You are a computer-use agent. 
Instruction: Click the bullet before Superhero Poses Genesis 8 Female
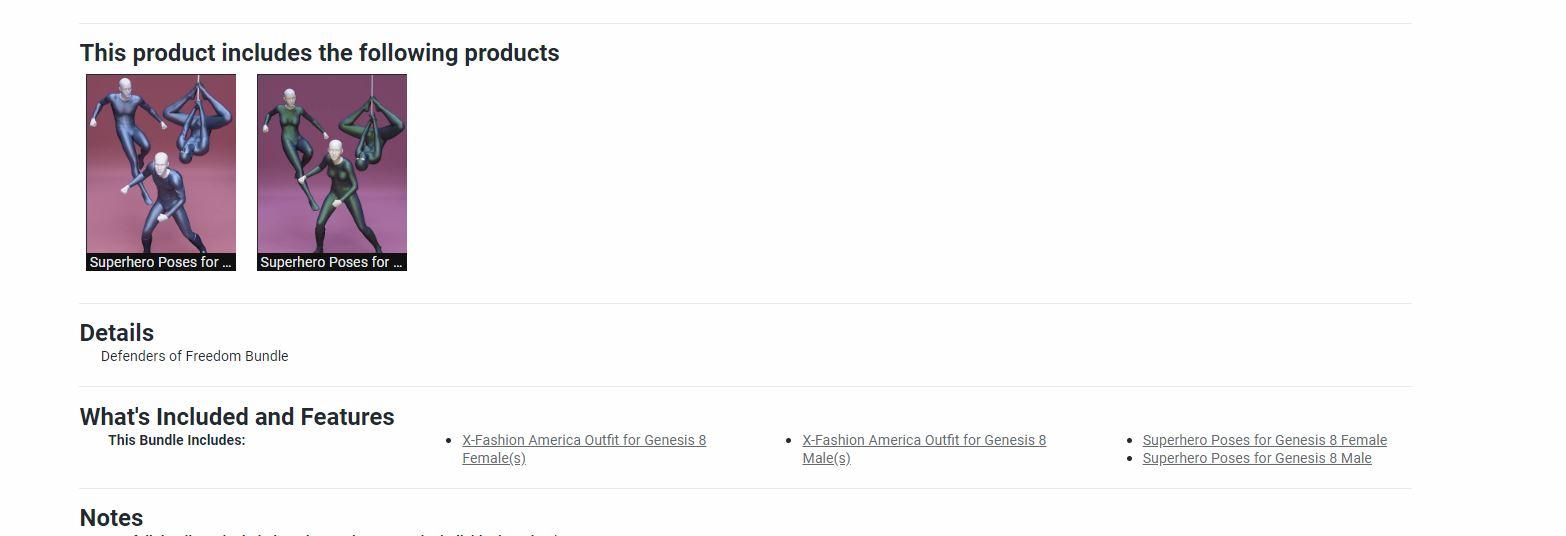tap(1130, 440)
